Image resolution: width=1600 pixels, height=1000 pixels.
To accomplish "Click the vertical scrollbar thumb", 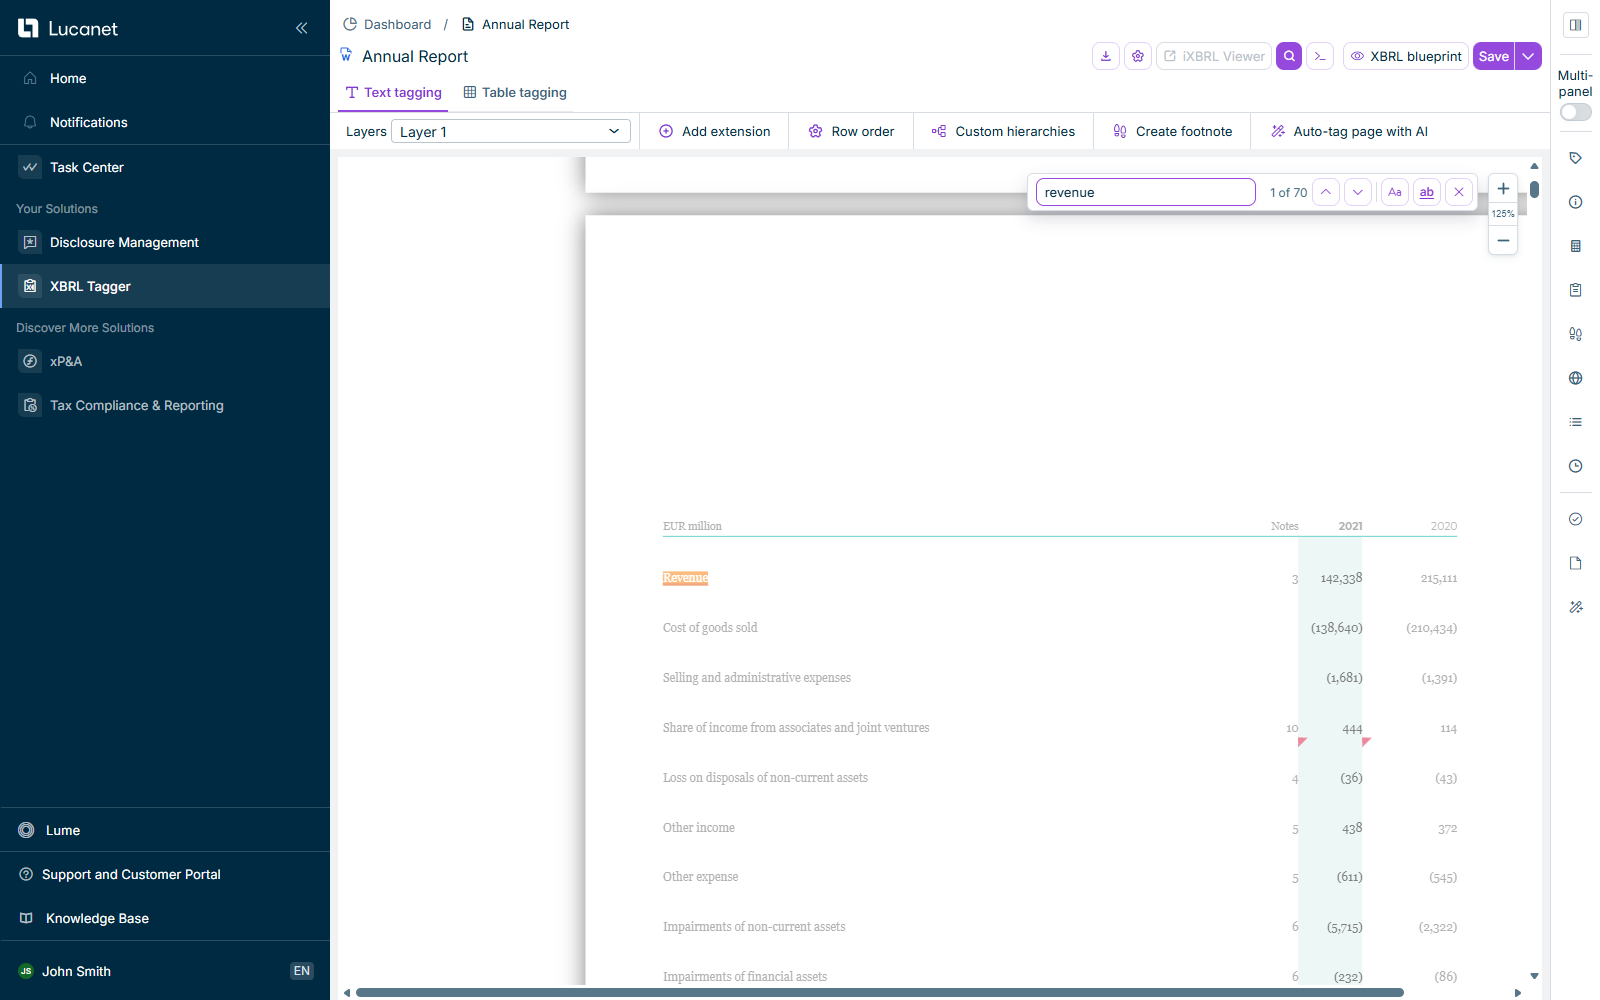I will point(1534,189).
